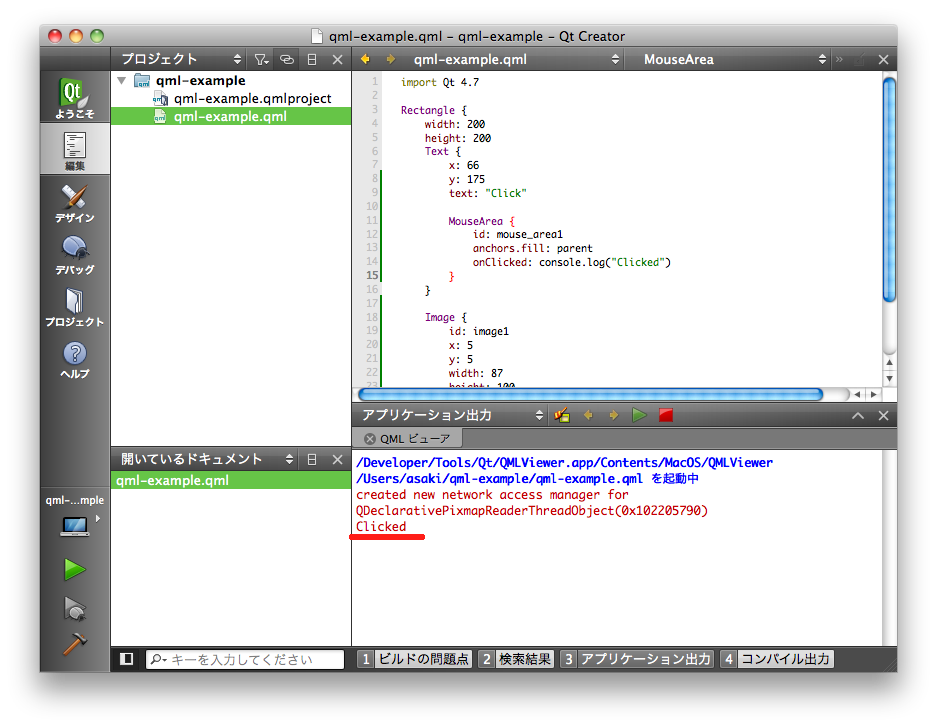Open the デバッグ debug mode
The image size is (937, 727).
[x=74, y=255]
